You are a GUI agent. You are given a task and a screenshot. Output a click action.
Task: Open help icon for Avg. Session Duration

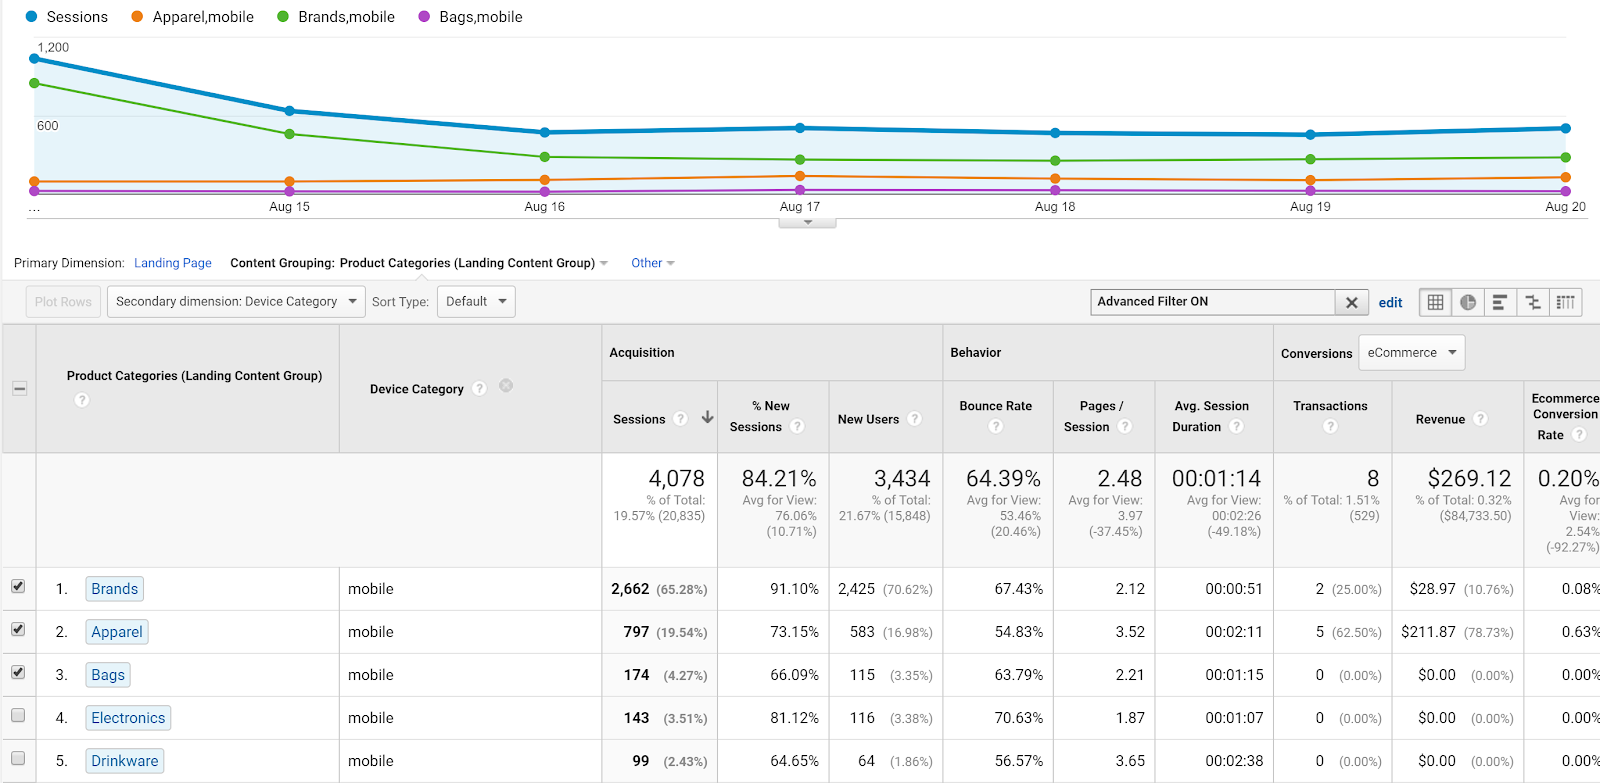pyautogui.click(x=1237, y=426)
